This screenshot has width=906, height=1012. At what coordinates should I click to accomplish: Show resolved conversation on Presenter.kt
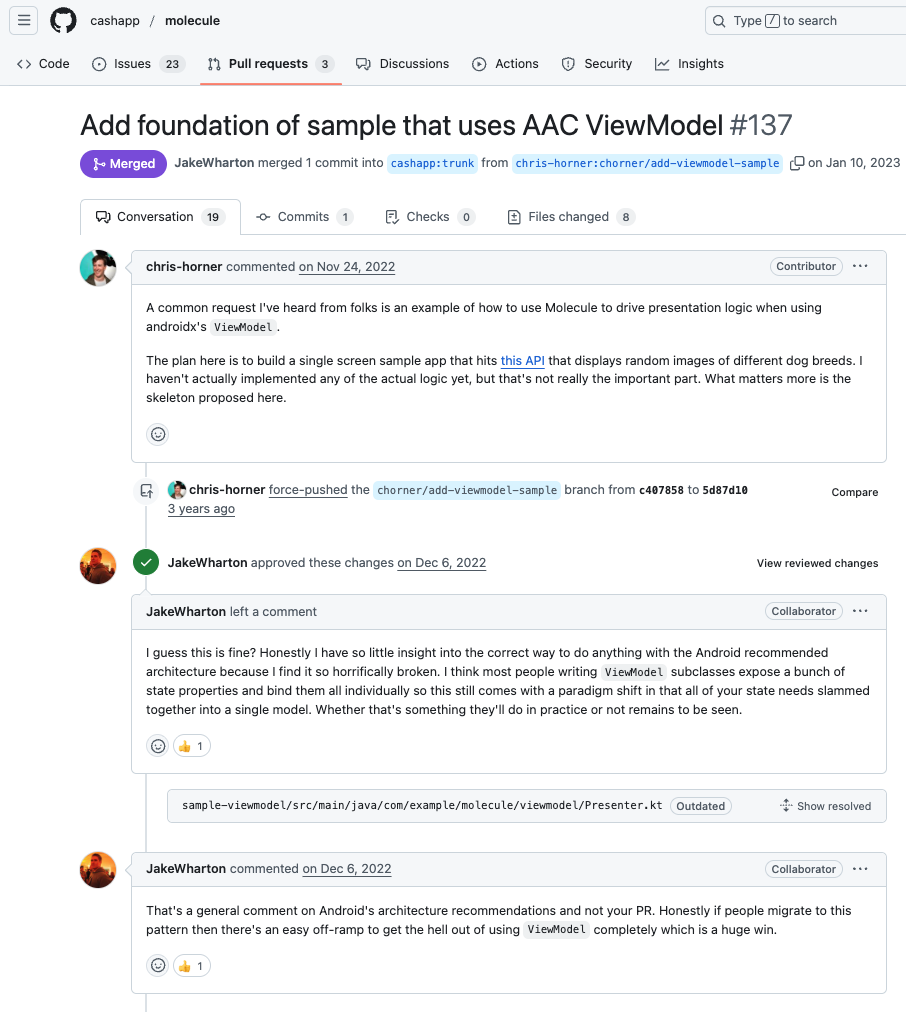coord(825,806)
